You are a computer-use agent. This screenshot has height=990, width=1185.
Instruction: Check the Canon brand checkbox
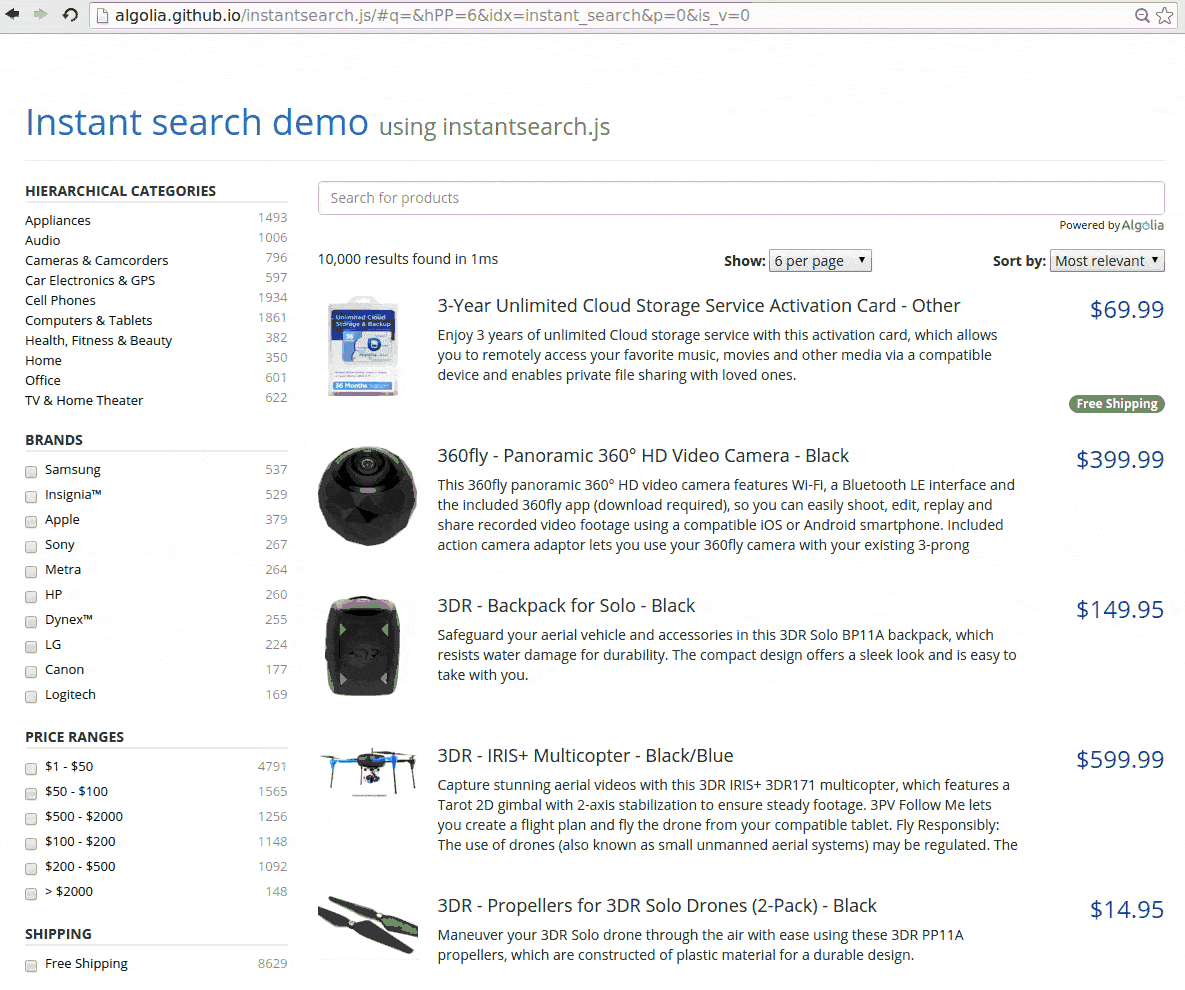pos(31,671)
